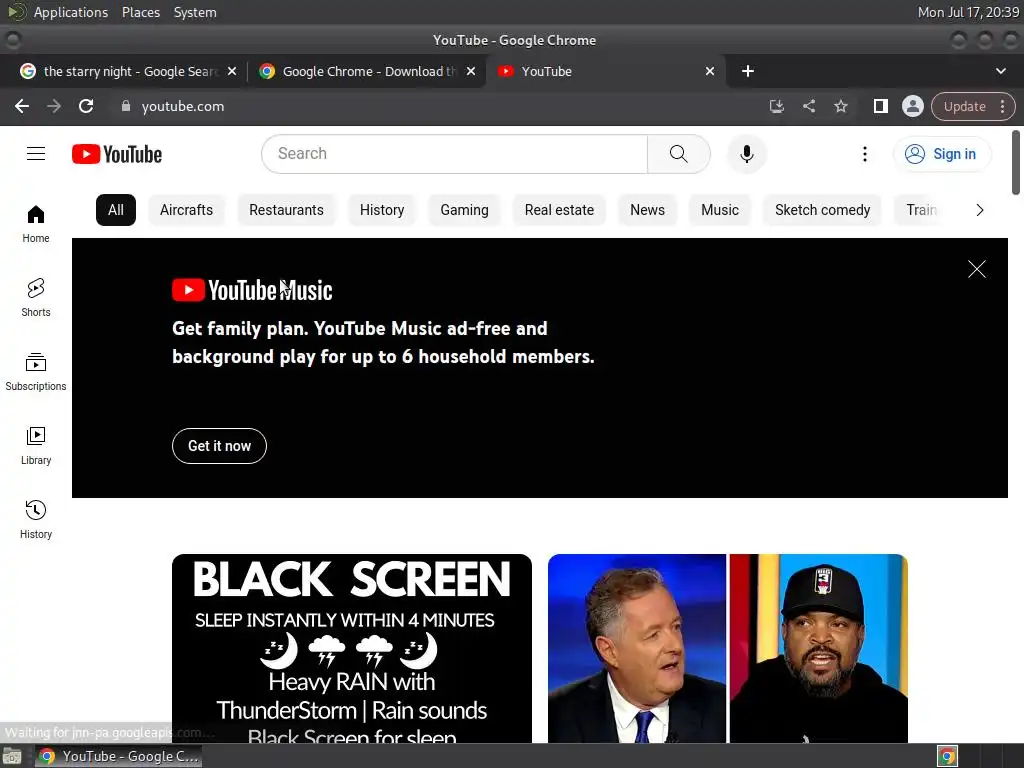1024x768 pixels.
Task: Open Subscriptions from the sidebar
Action: 36,372
